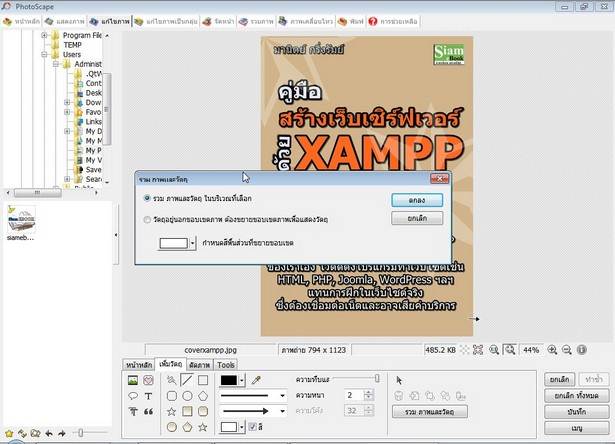The image size is (615, 444).
Task: Select the square rectangle shape tool
Action: [x=203, y=380]
